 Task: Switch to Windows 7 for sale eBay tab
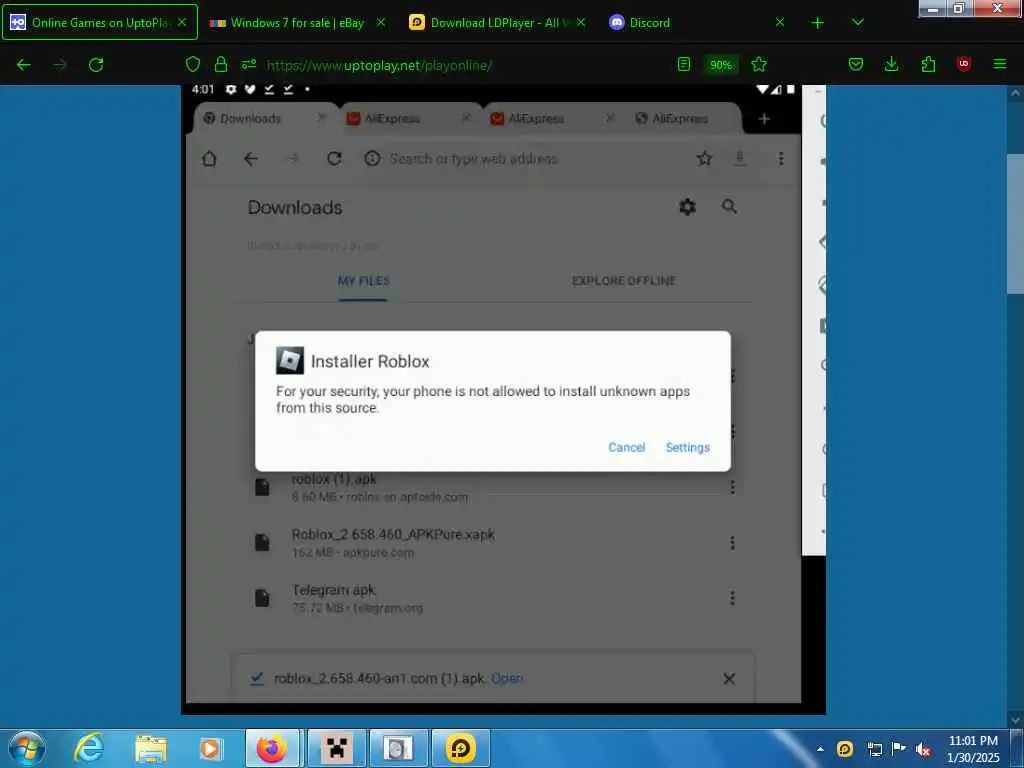296,23
